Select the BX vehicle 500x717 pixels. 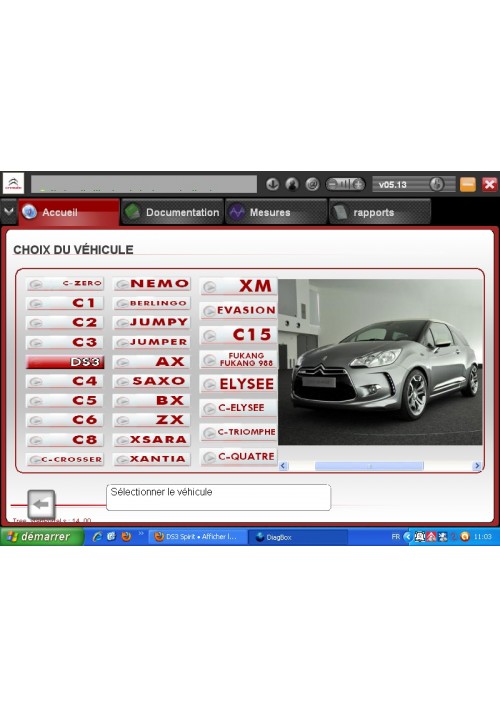(152, 401)
